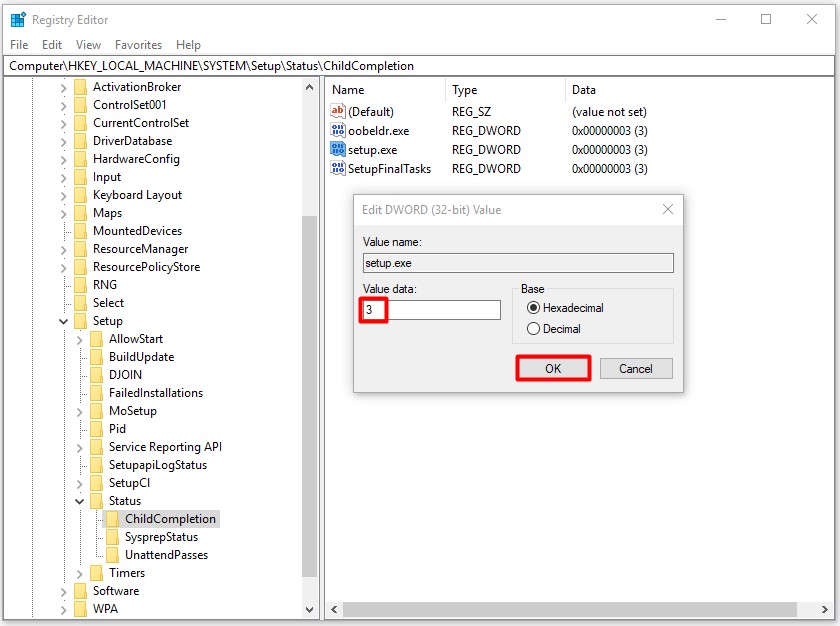Click the DriverDatabase folder icon
This screenshot has width=840, height=626.
point(80,141)
